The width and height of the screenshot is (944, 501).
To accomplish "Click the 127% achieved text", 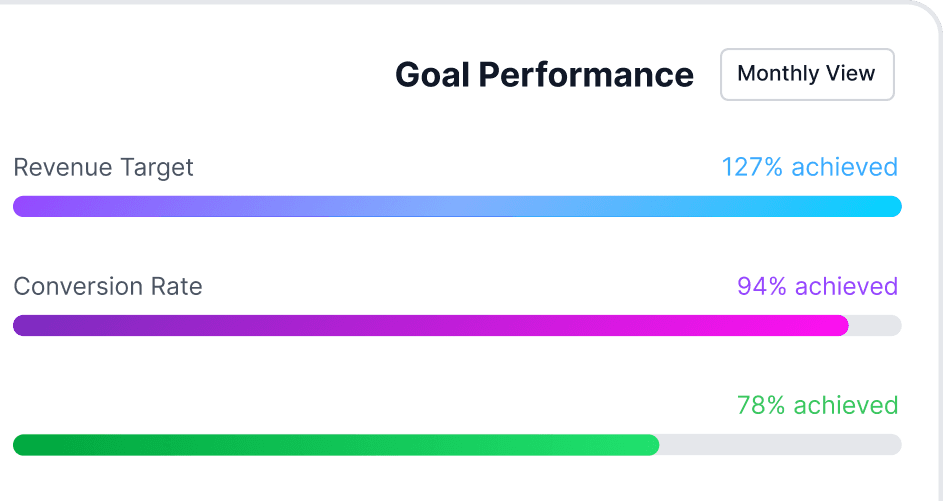I will [809, 167].
